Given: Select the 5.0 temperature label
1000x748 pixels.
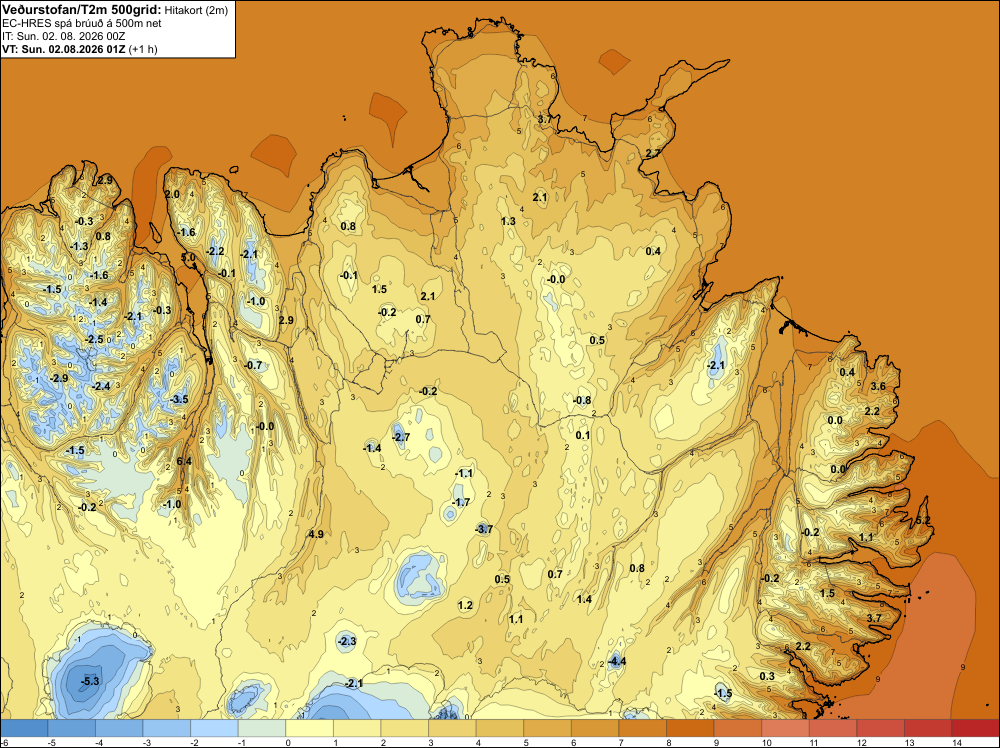Looking at the screenshot, I should [188, 258].
